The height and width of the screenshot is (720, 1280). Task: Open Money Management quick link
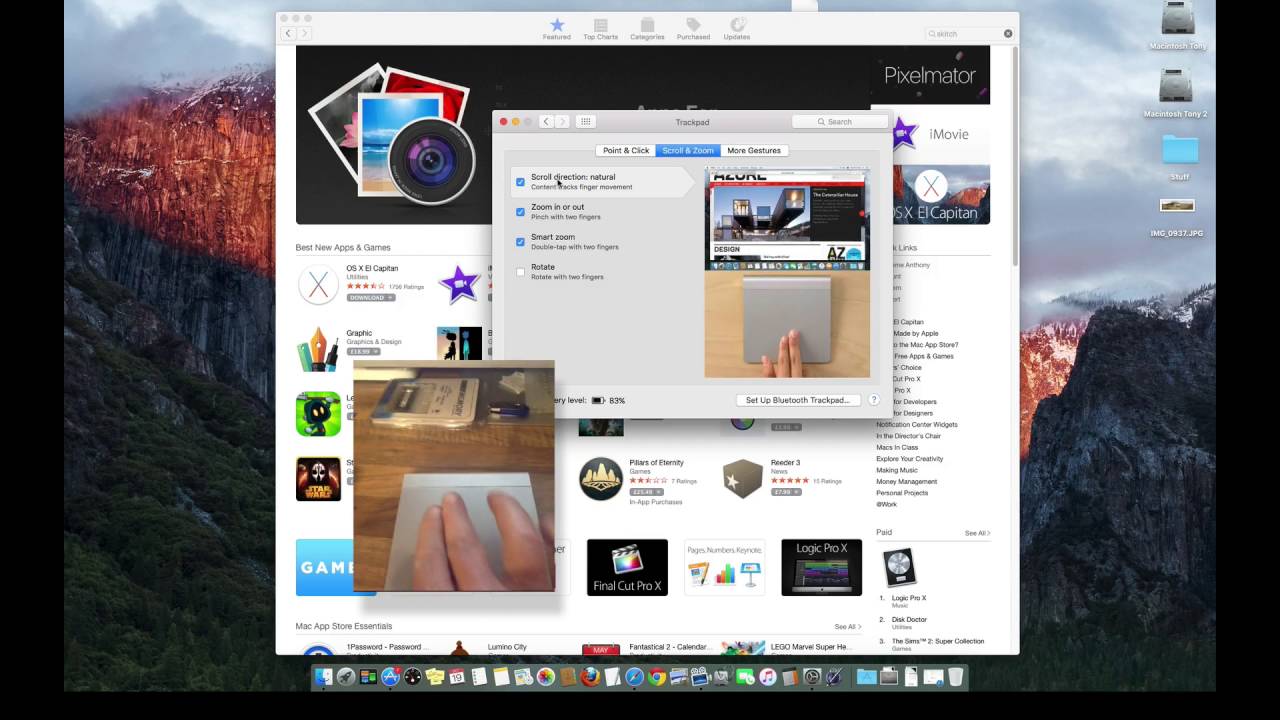906,481
